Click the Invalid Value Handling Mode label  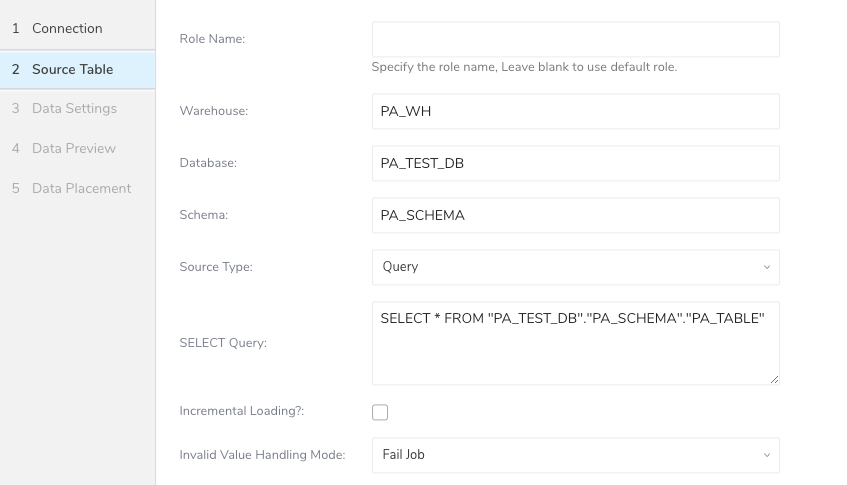click(262, 455)
